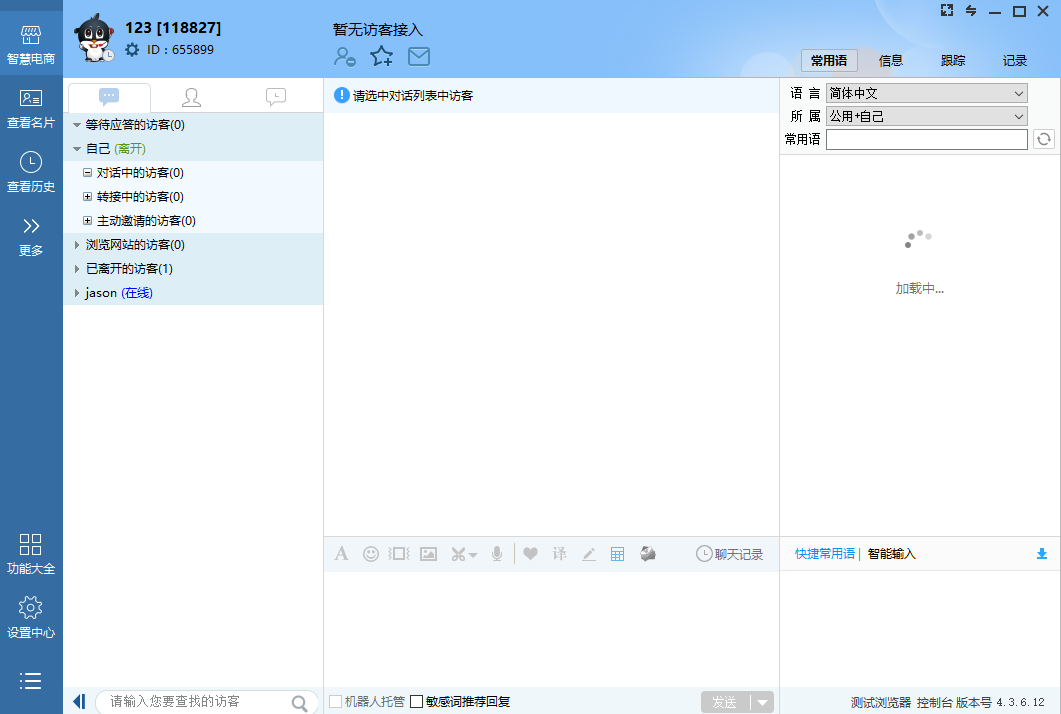Click the 智能输入 link

[x=891, y=554]
